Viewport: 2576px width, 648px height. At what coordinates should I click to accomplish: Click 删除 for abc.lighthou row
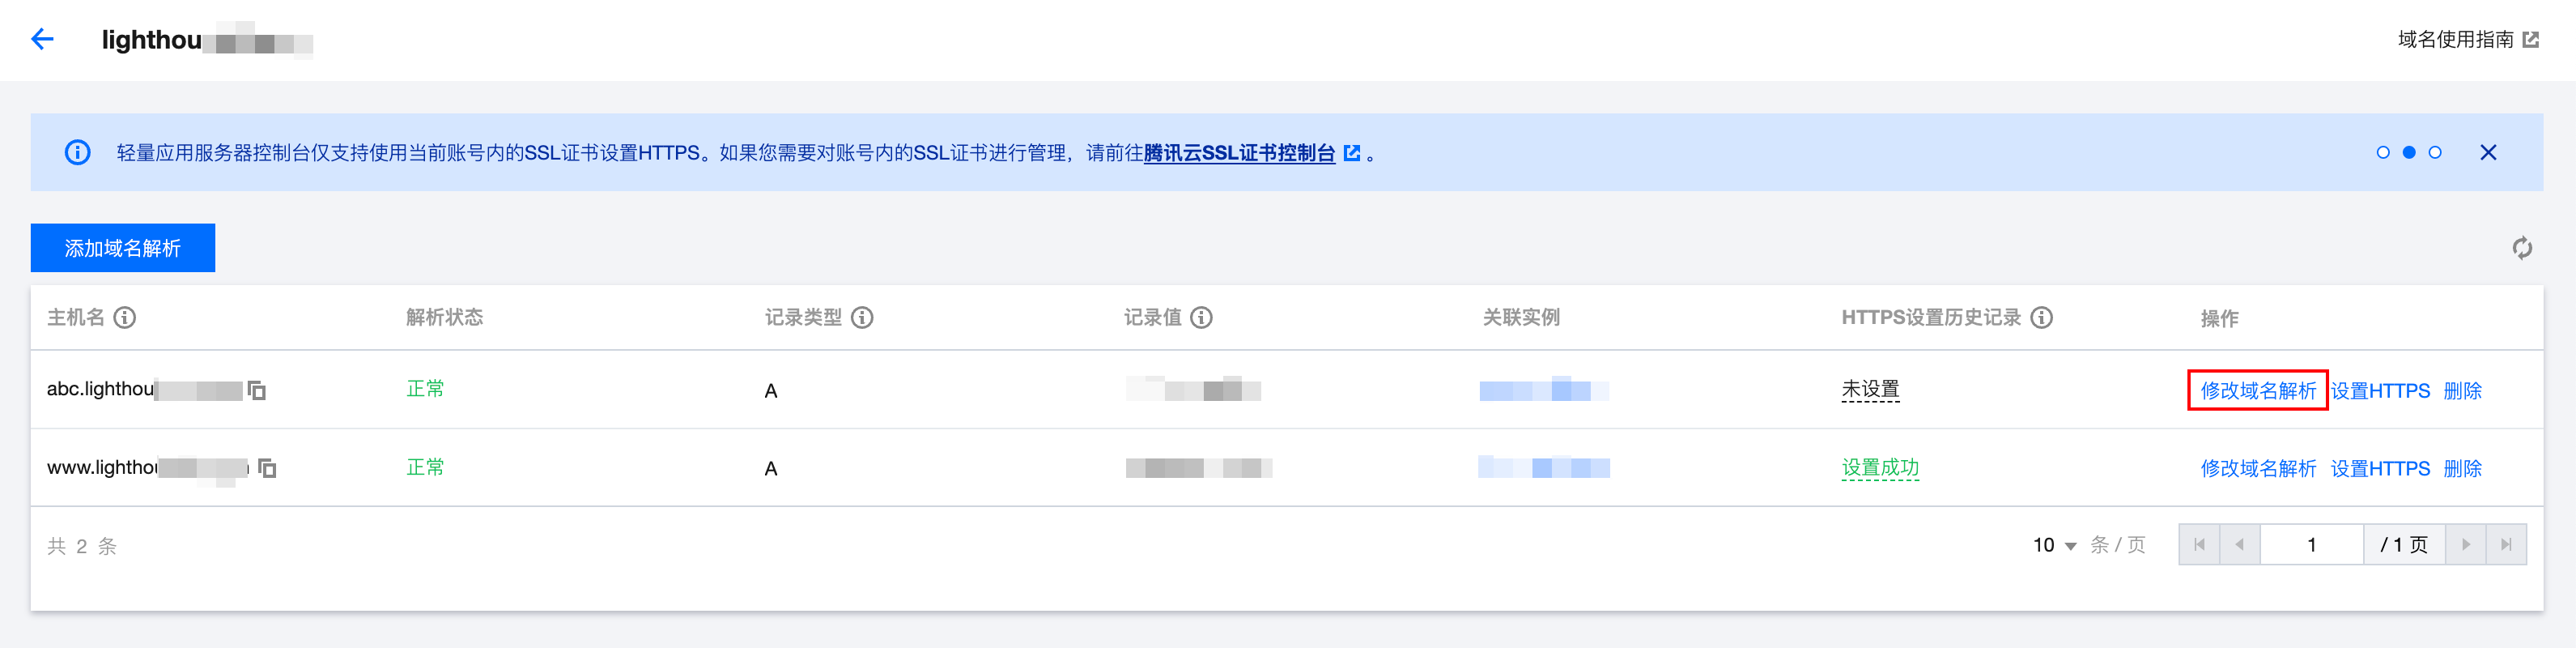2462,390
